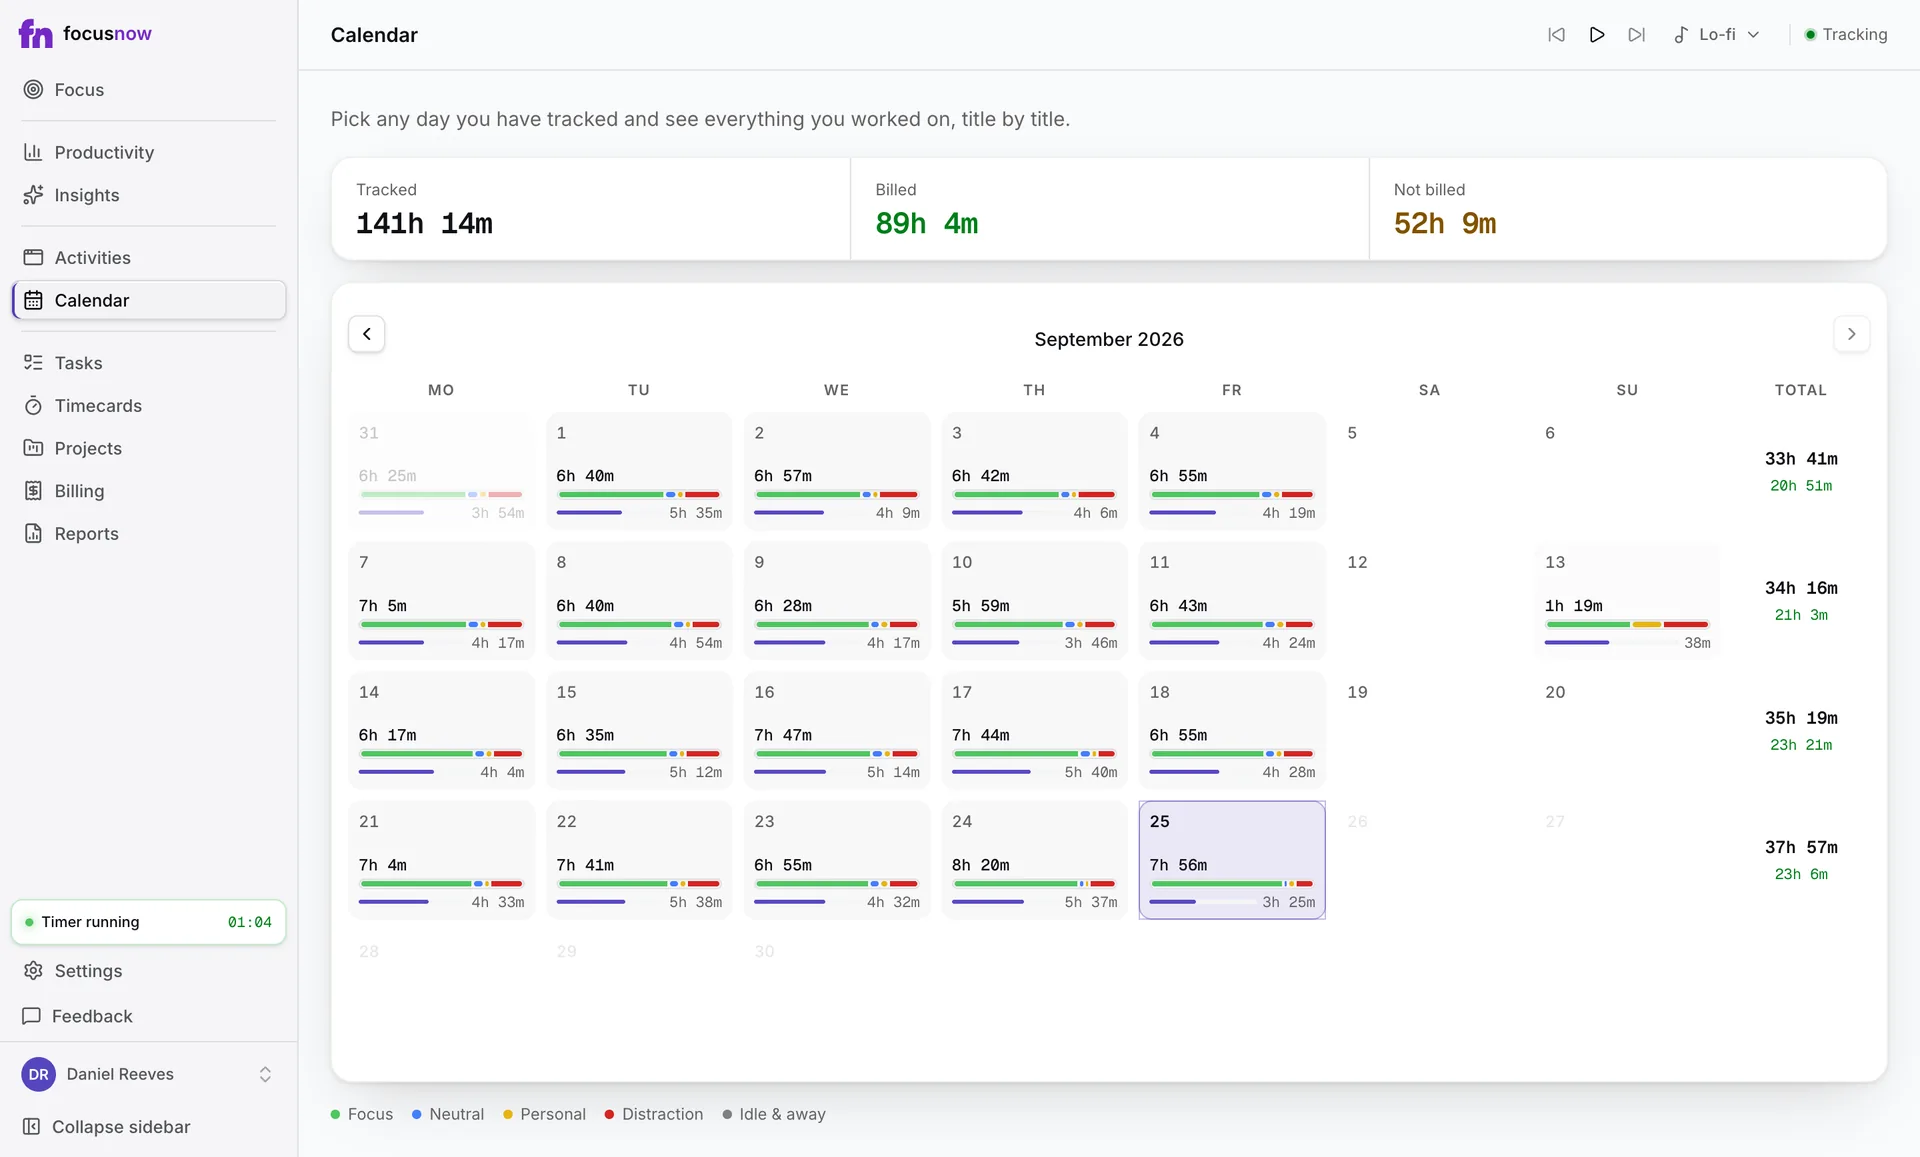Click the Reports document icon
Viewport: 1920px width, 1157px height.
[x=33, y=534]
